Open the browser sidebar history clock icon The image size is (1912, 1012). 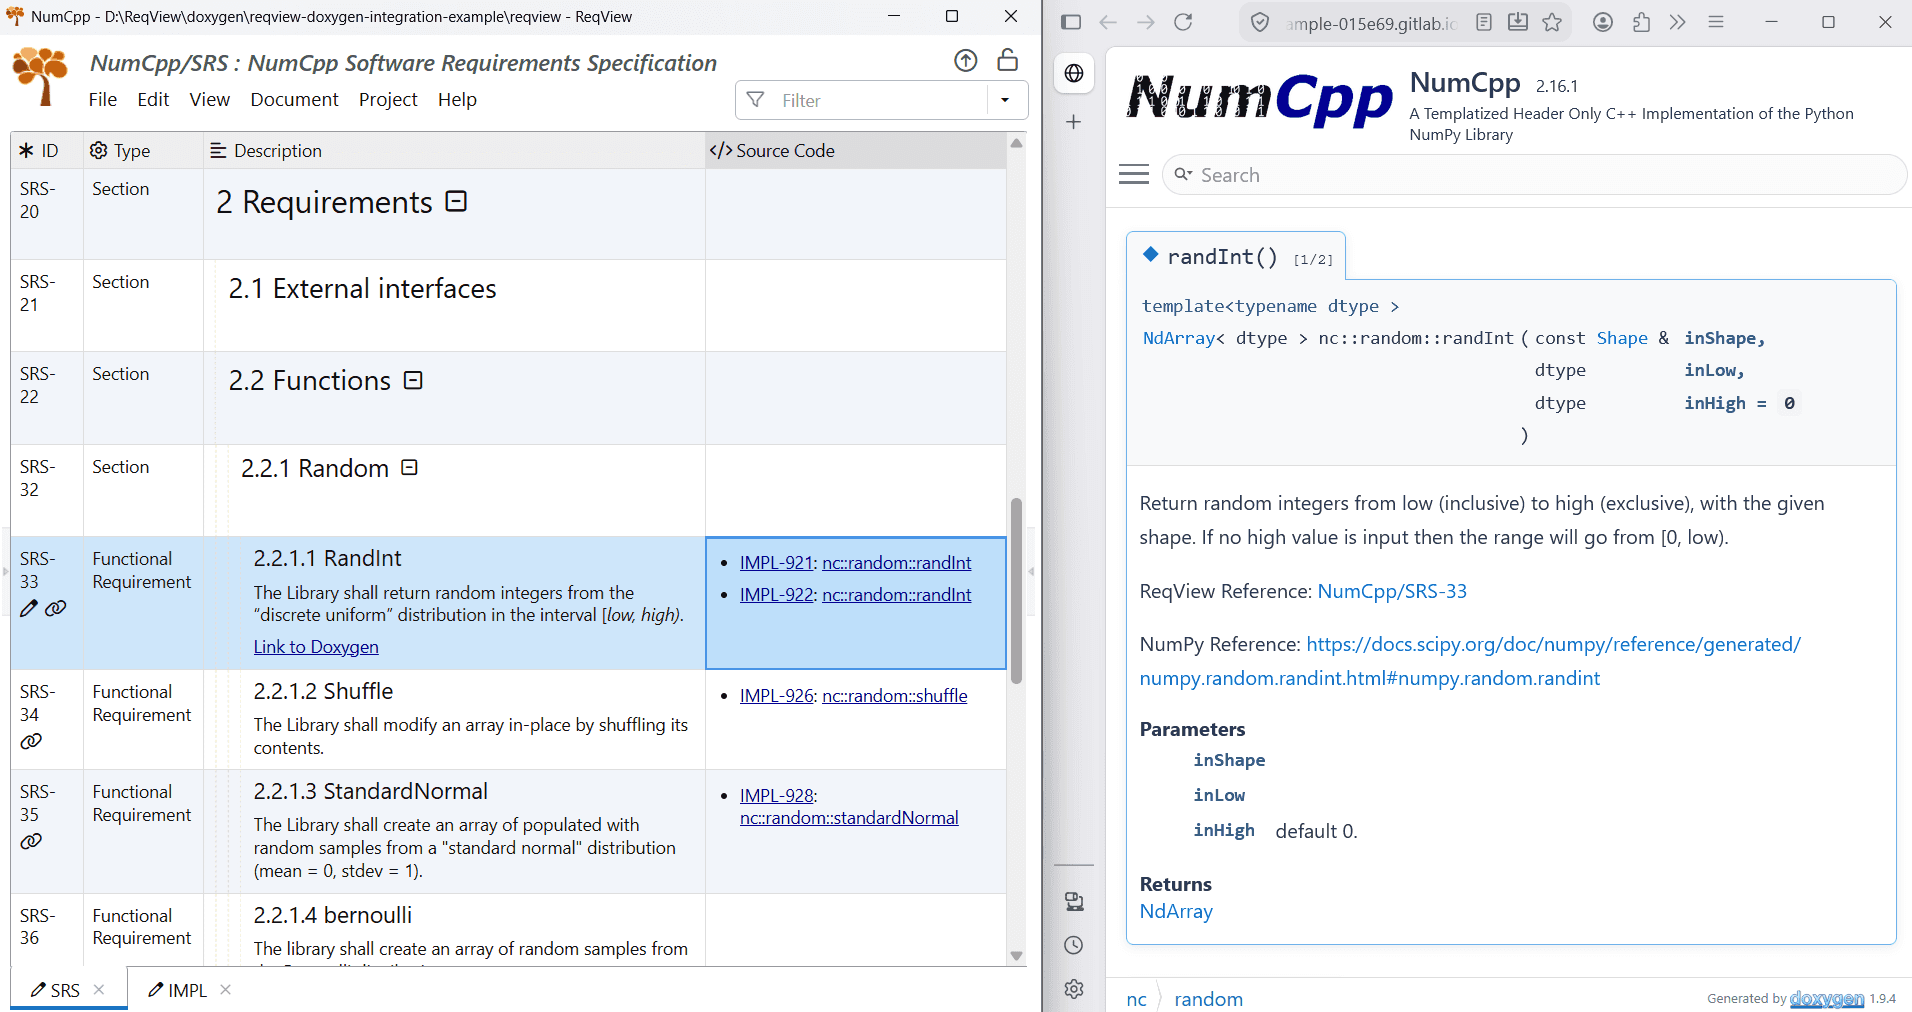click(x=1074, y=945)
